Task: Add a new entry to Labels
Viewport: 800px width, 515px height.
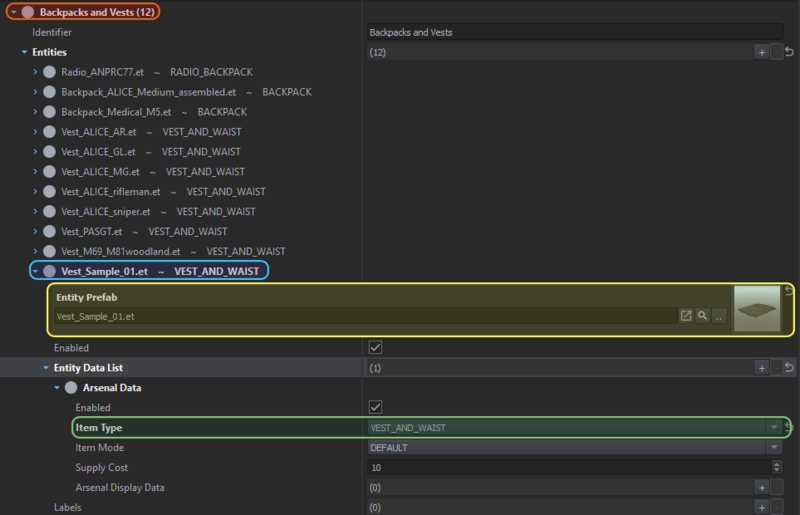Action: coord(761,508)
